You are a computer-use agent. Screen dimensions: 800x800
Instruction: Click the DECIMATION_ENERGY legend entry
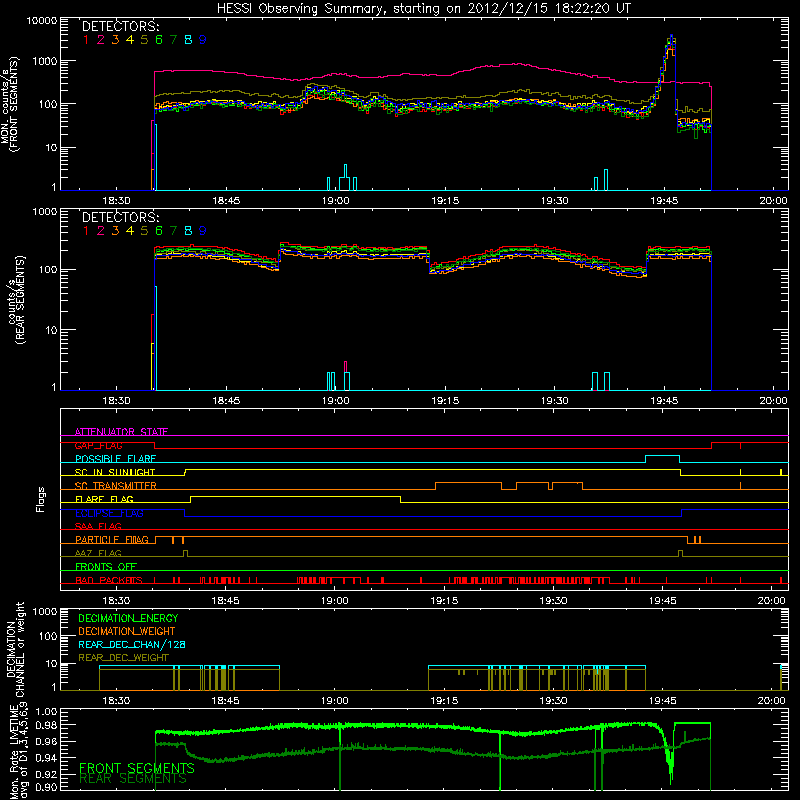pyautogui.click(x=128, y=618)
